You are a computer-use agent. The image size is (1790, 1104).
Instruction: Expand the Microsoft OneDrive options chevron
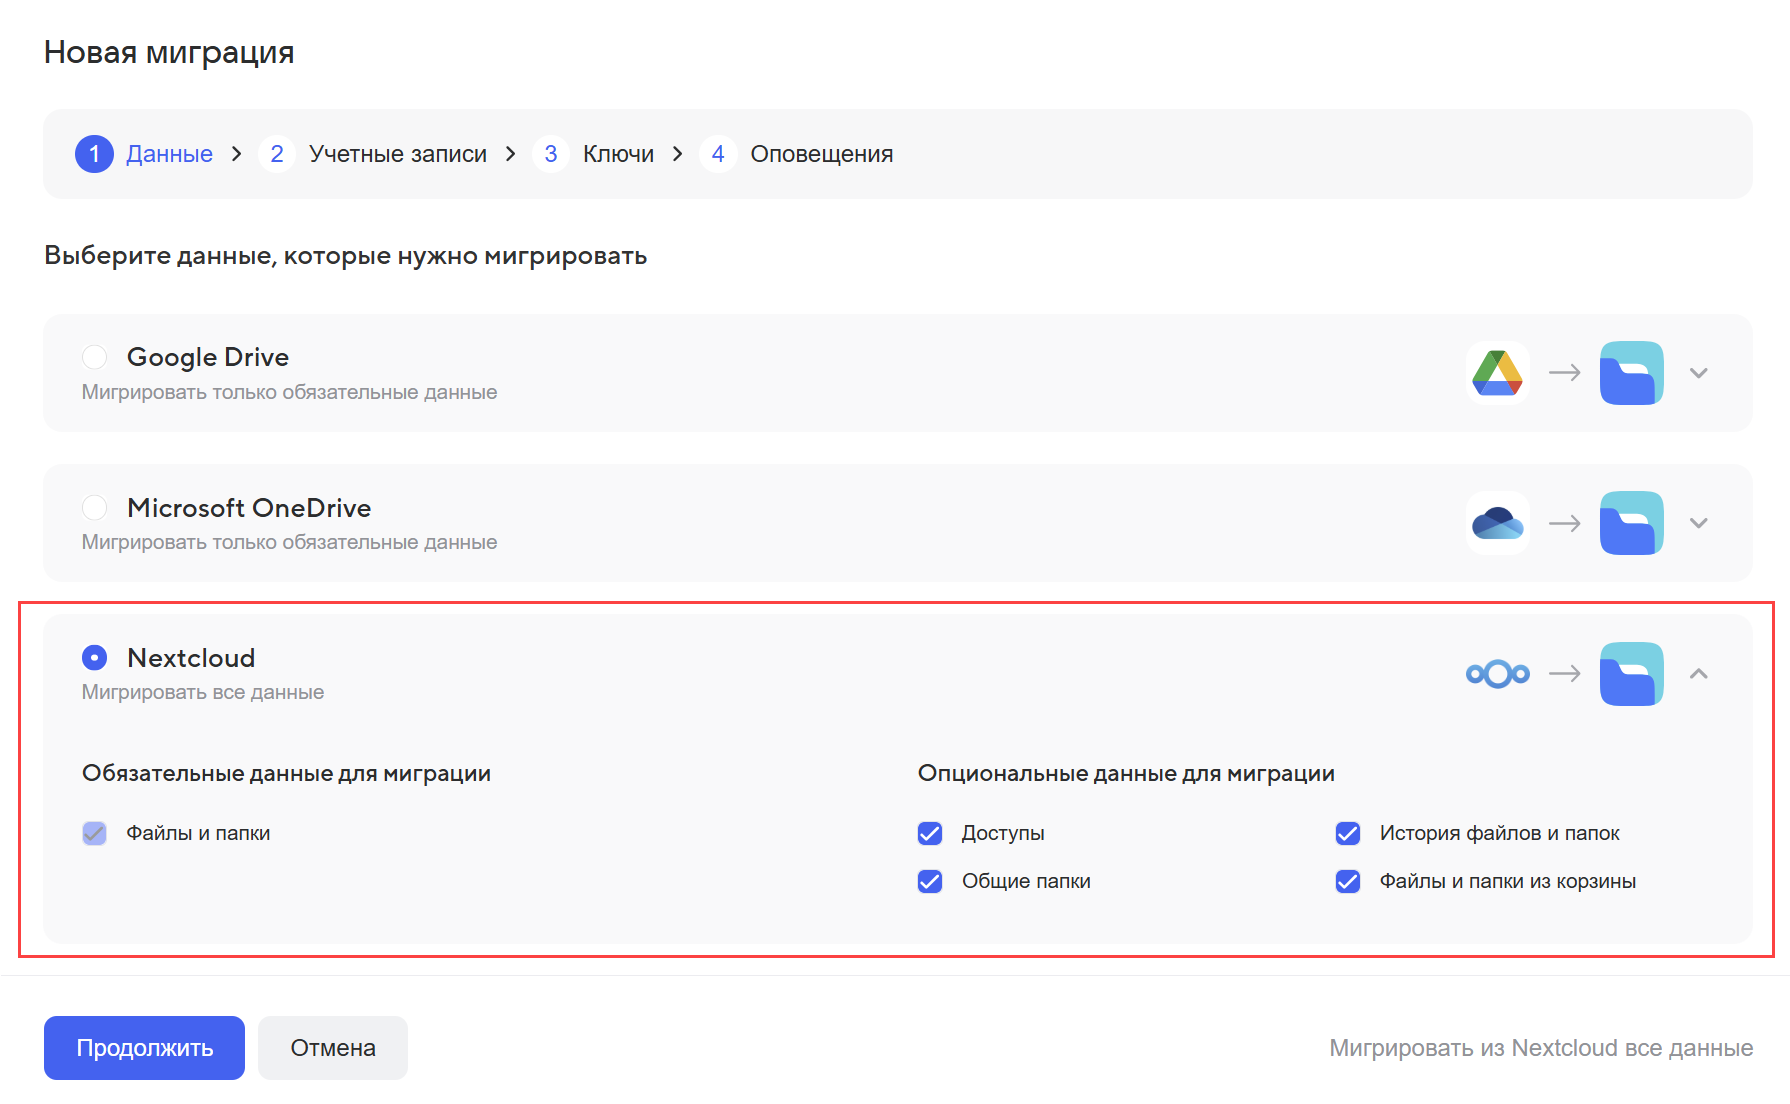click(x=1698, y=523)
